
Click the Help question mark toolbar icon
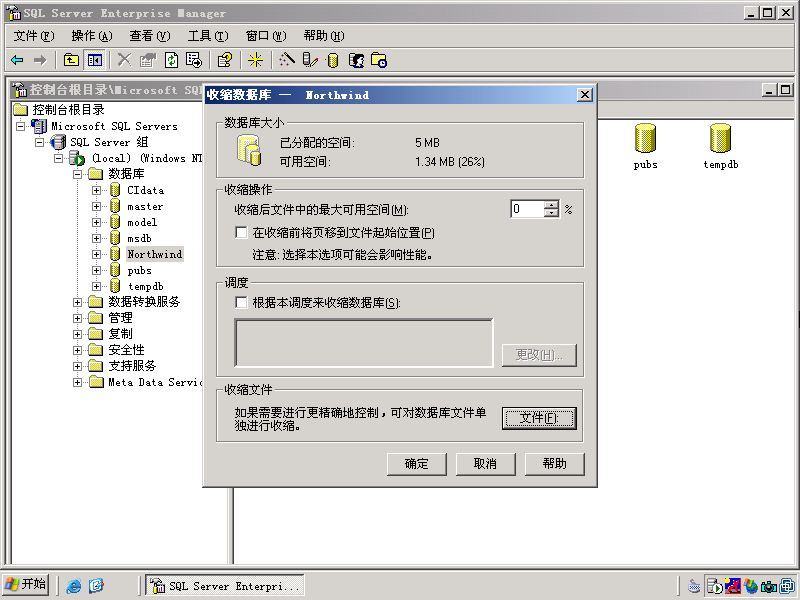(224, 60)
